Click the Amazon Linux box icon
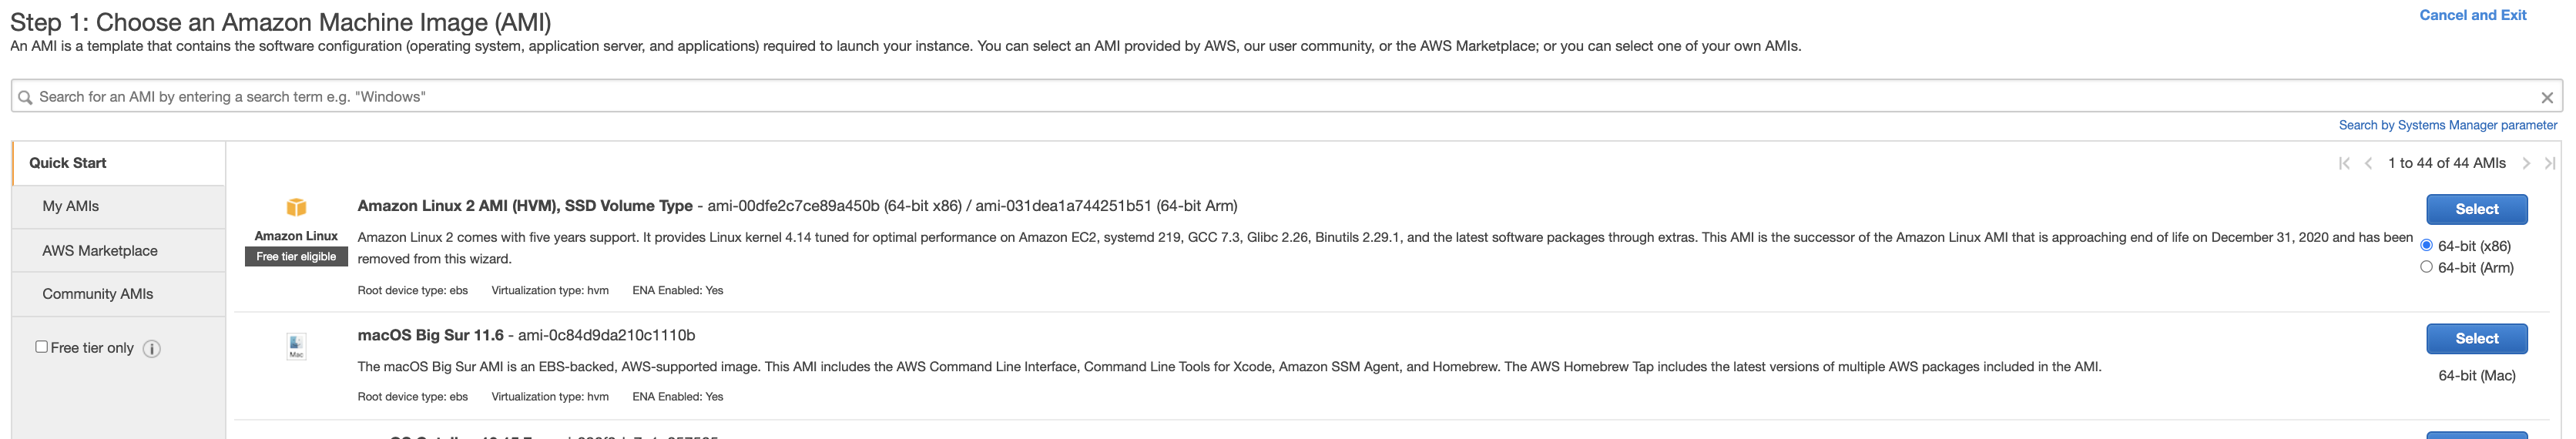This screenshot has width=2576, height=439. [x=296, y=207]
